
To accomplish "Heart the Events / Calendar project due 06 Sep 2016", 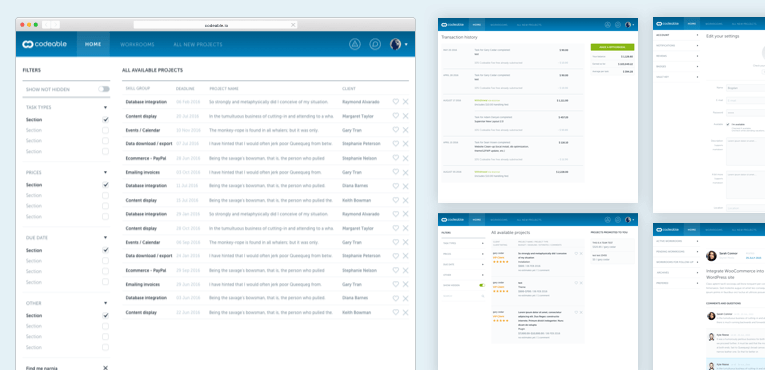I will 396,242.
